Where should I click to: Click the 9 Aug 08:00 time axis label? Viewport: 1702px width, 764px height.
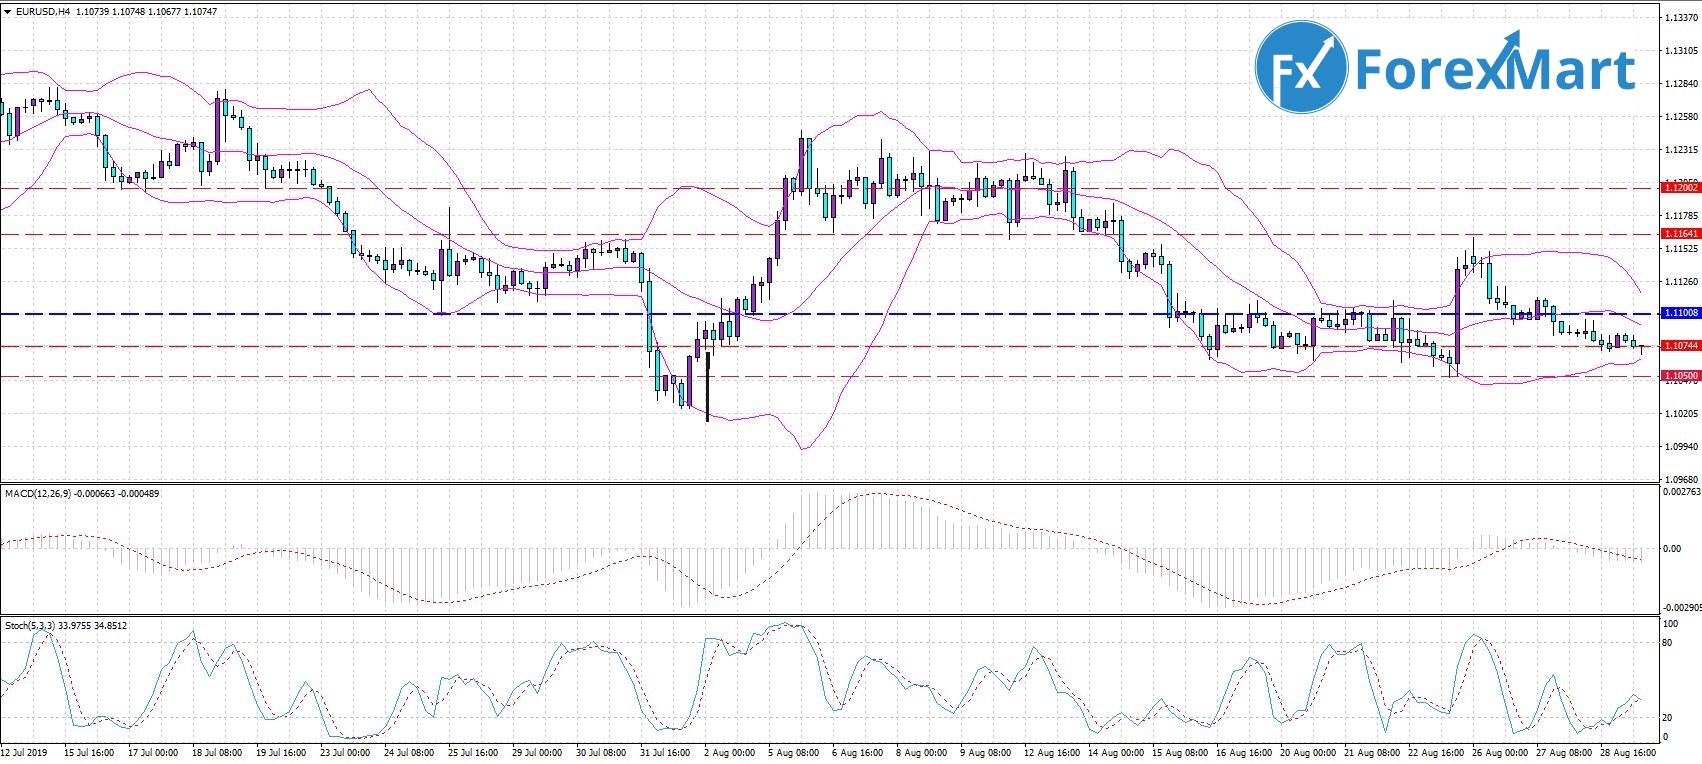point(985,753)
